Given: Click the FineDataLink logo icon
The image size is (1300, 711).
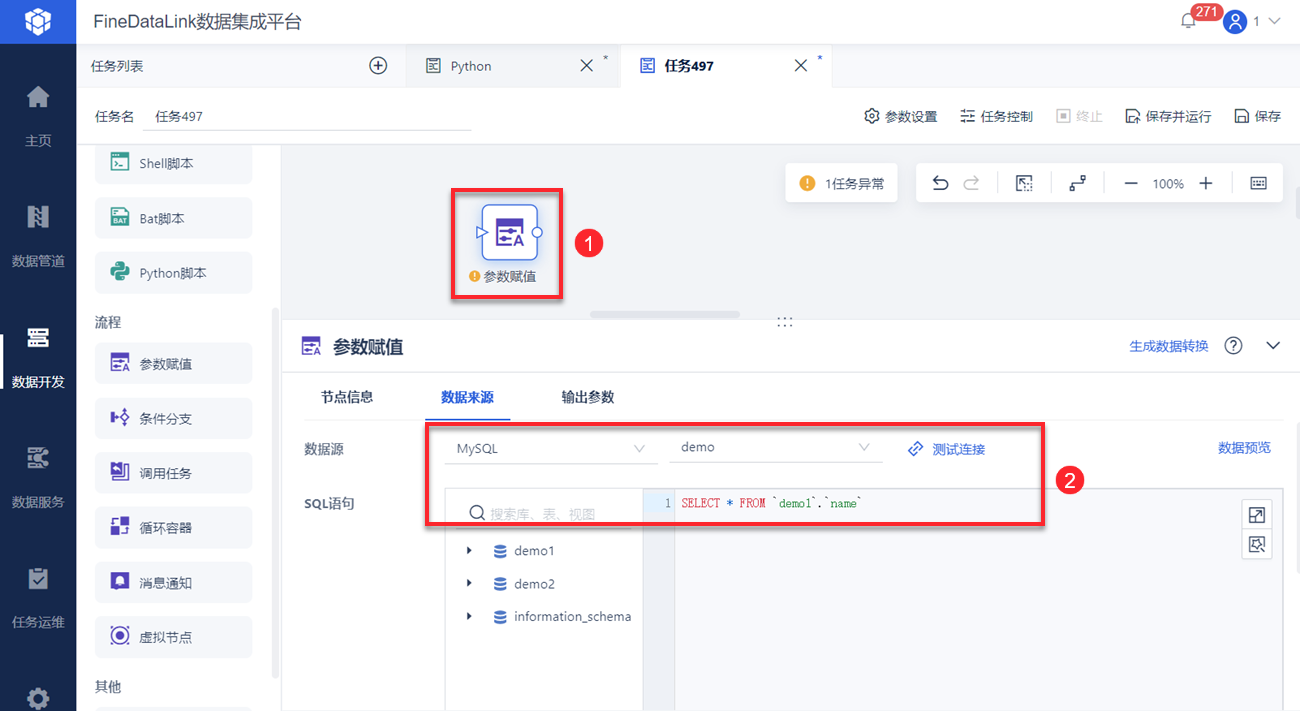Looking at the screenshot, I should [38, 21].
